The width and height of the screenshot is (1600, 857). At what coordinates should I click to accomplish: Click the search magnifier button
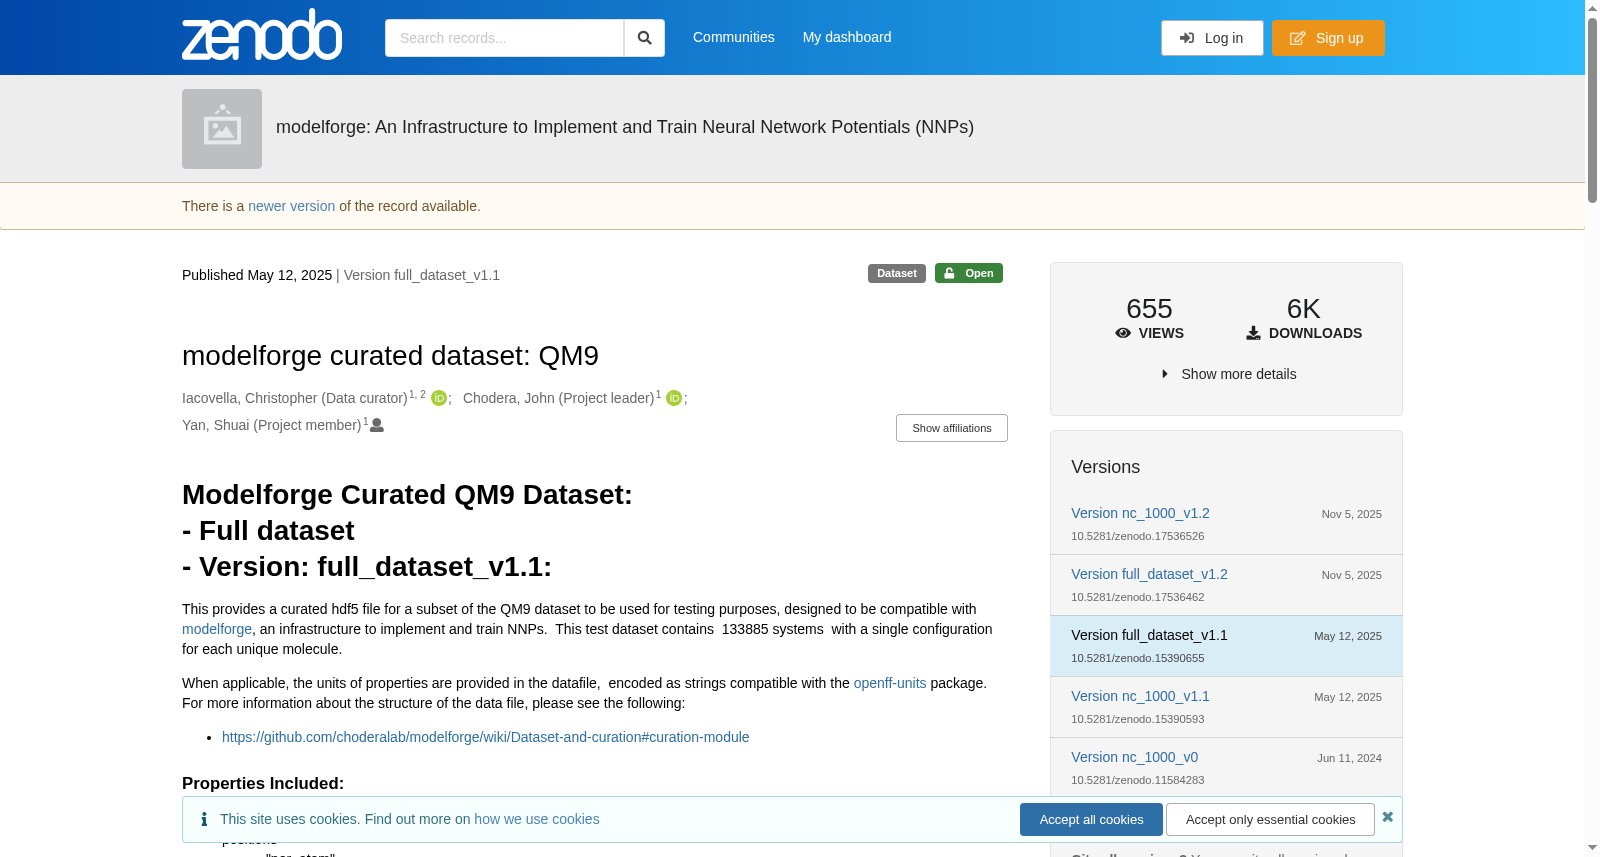click(645, 38)
